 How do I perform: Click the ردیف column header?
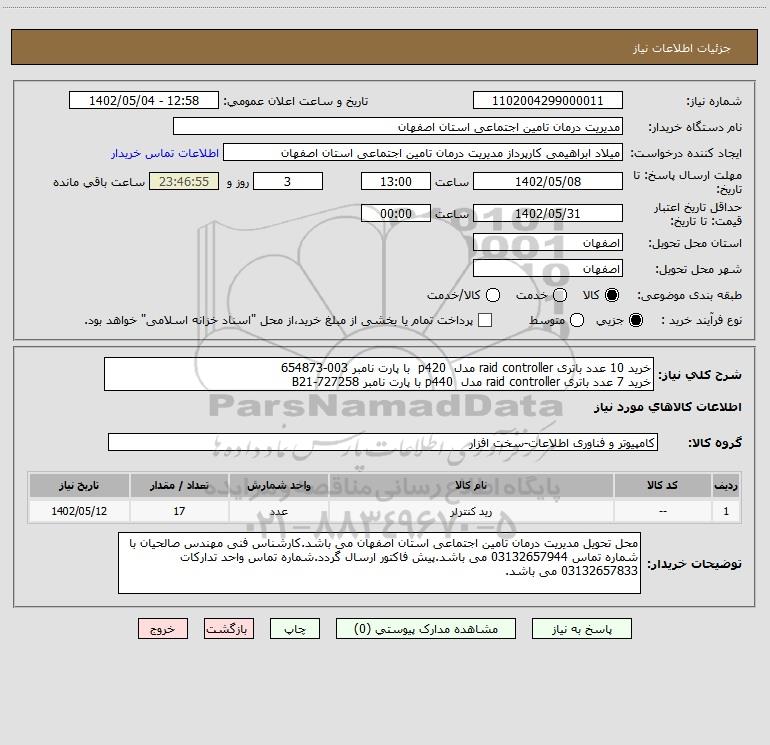pyautogui.click(x=726, y=486)
